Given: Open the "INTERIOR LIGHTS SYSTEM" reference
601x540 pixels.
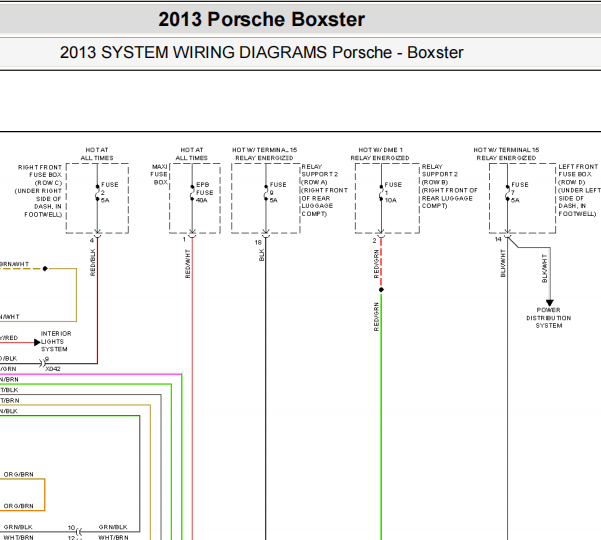Looking at the screenshot, I should coord(56,341).
